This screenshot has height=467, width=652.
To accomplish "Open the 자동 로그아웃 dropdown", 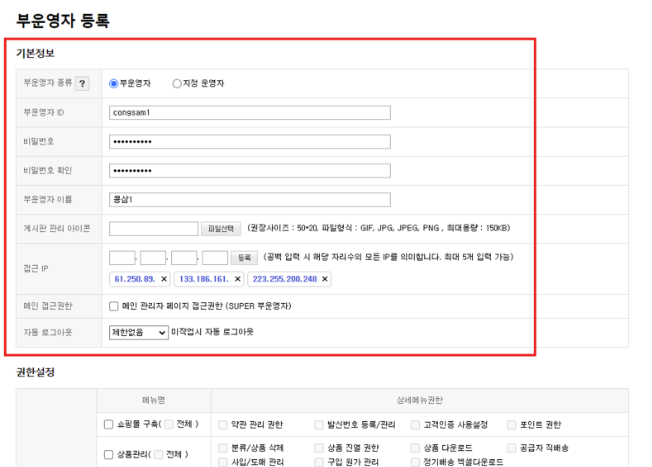I will click(139, 332).
